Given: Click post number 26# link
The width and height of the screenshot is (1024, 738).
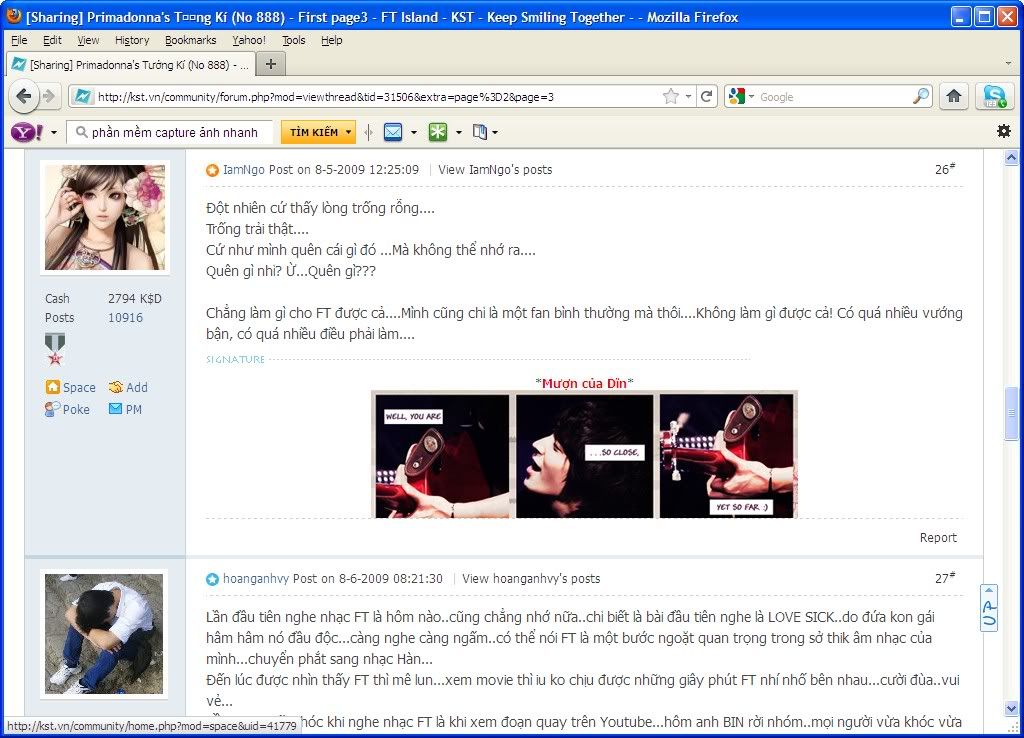Looking at the screenshot, I should coord(945,169).
